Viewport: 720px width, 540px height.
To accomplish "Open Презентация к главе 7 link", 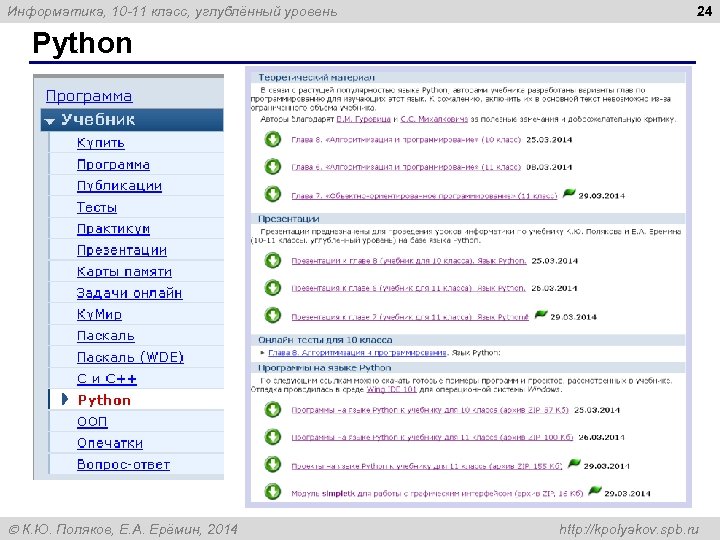I will point(410,317).
